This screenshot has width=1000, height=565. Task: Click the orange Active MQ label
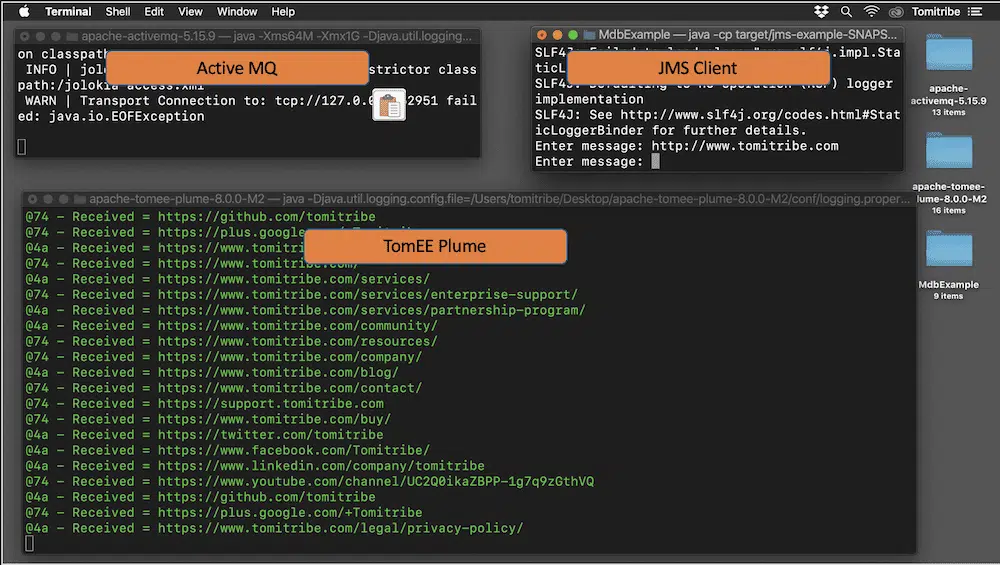236,68
